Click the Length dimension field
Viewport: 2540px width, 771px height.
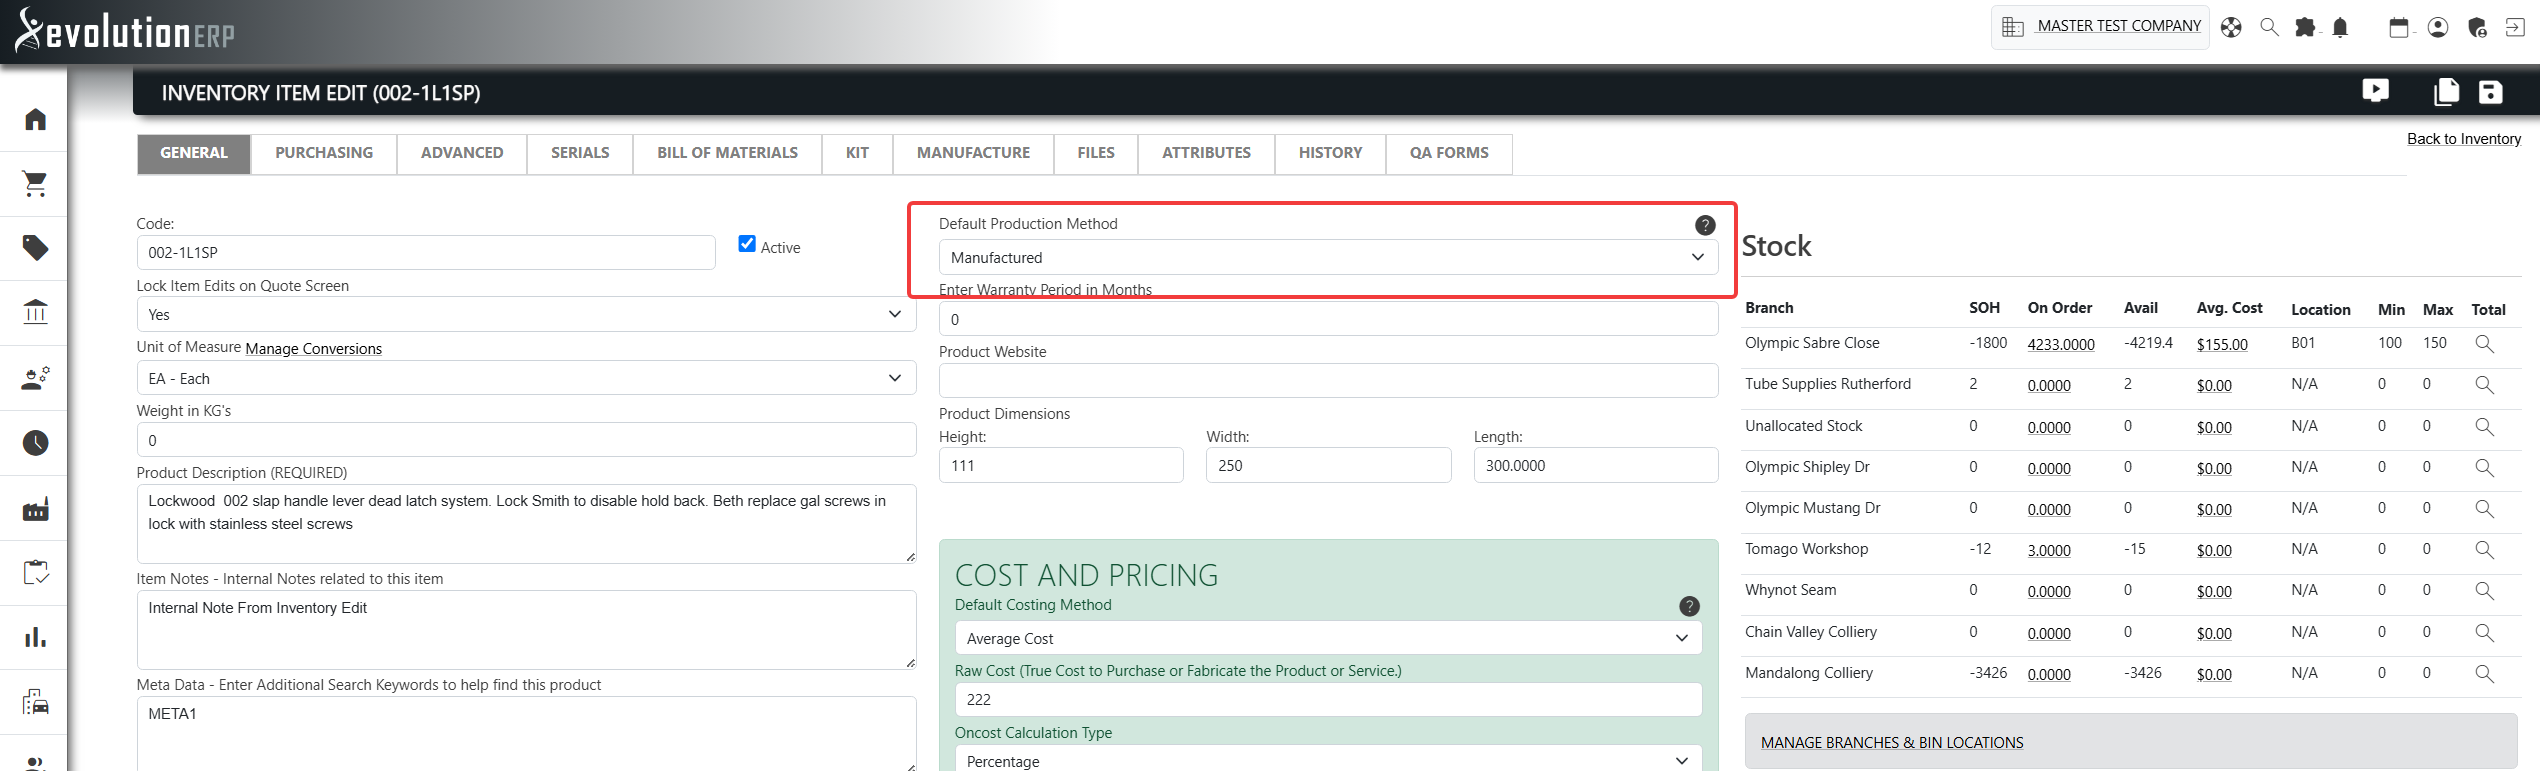pyautogui.click(x=1596, y=465)
